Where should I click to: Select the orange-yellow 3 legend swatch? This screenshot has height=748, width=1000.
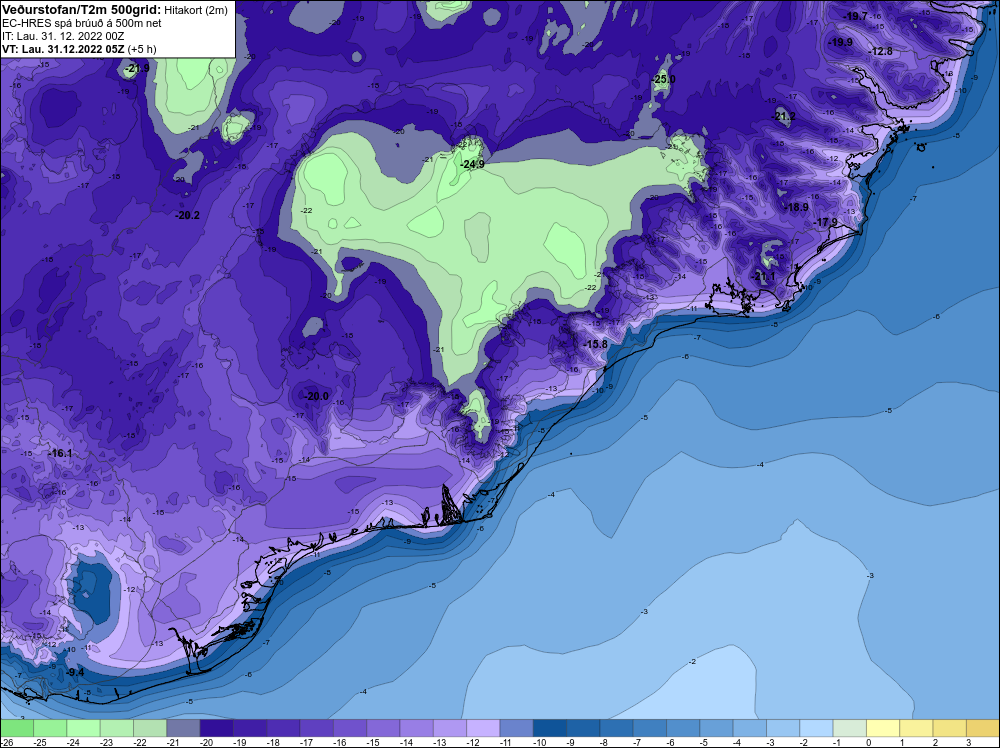(982, 728)
